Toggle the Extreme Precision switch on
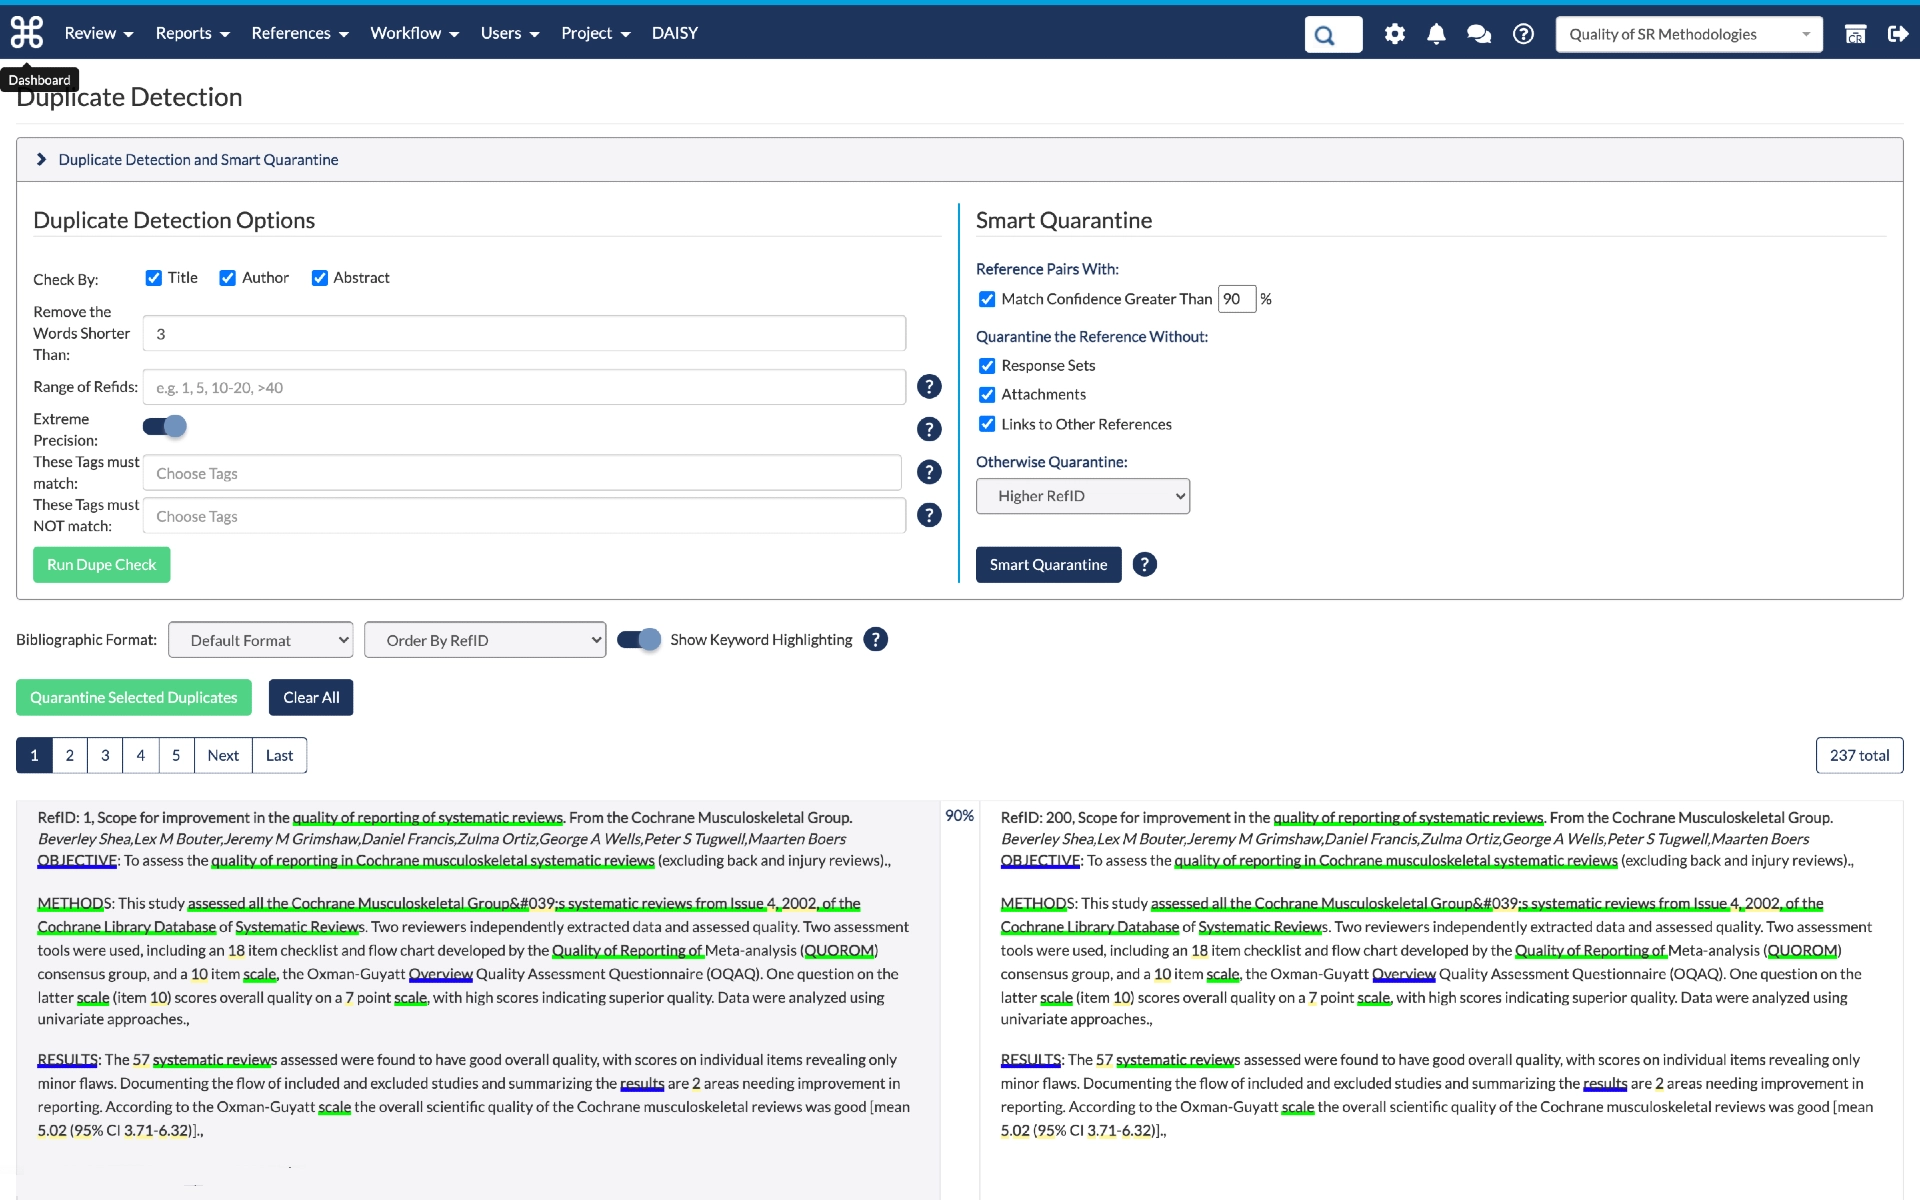Screen dimensions: 1920x1200 (x=162, y=426)
